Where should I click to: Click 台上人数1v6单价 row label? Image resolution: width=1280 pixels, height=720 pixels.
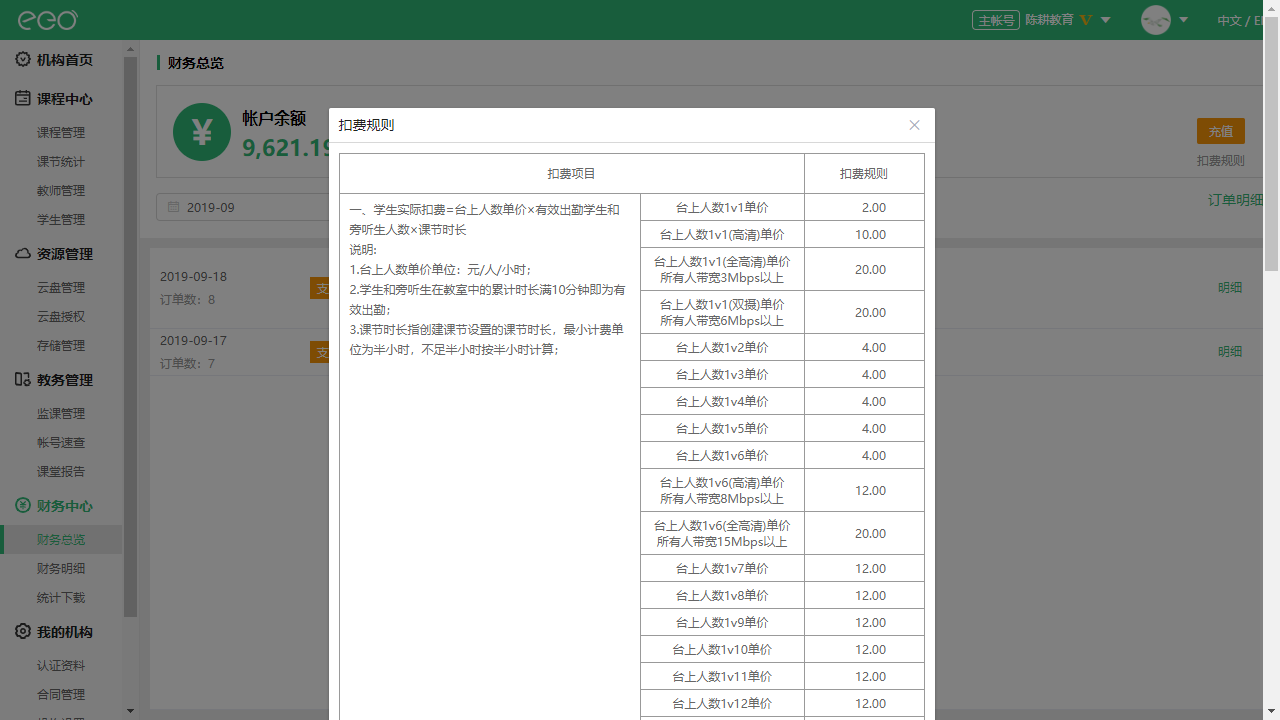(722, 455)
